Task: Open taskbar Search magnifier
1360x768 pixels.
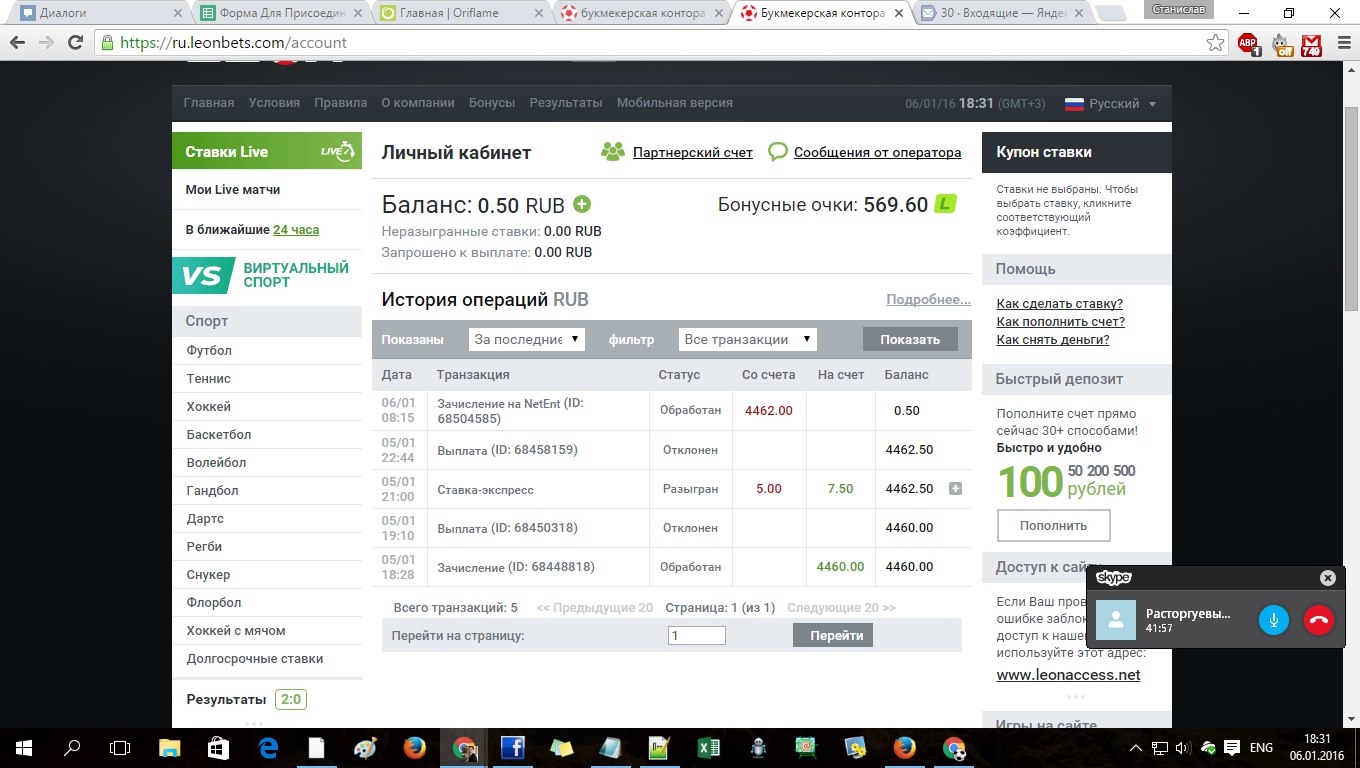Action: click(x=72, y=747)
